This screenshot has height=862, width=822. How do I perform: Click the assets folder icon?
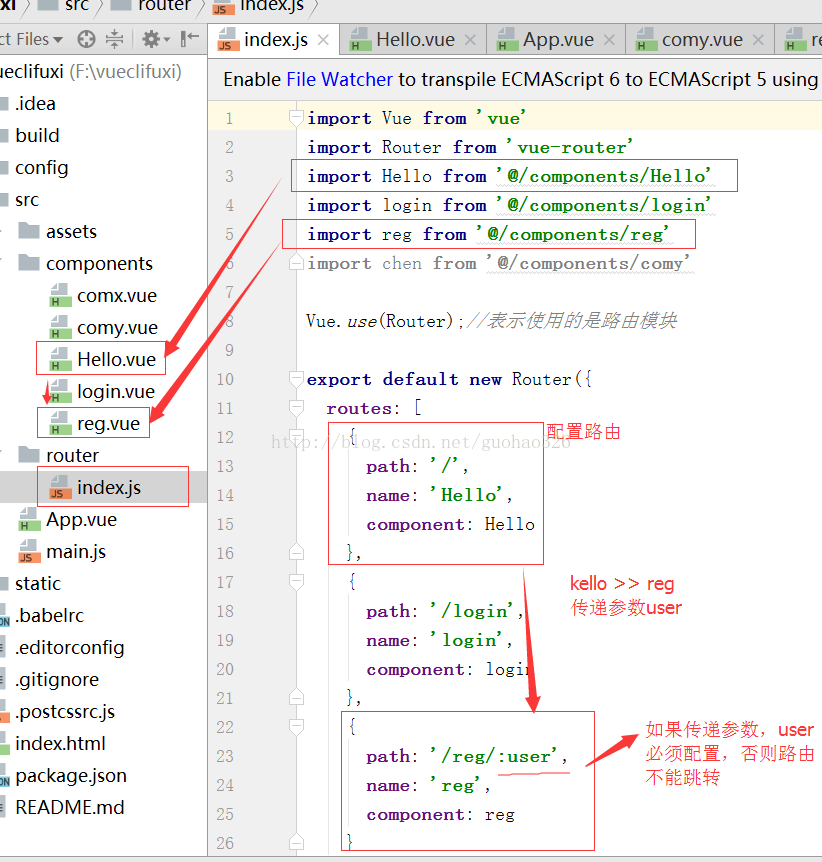pyautogui.click(x=29, y=231)
